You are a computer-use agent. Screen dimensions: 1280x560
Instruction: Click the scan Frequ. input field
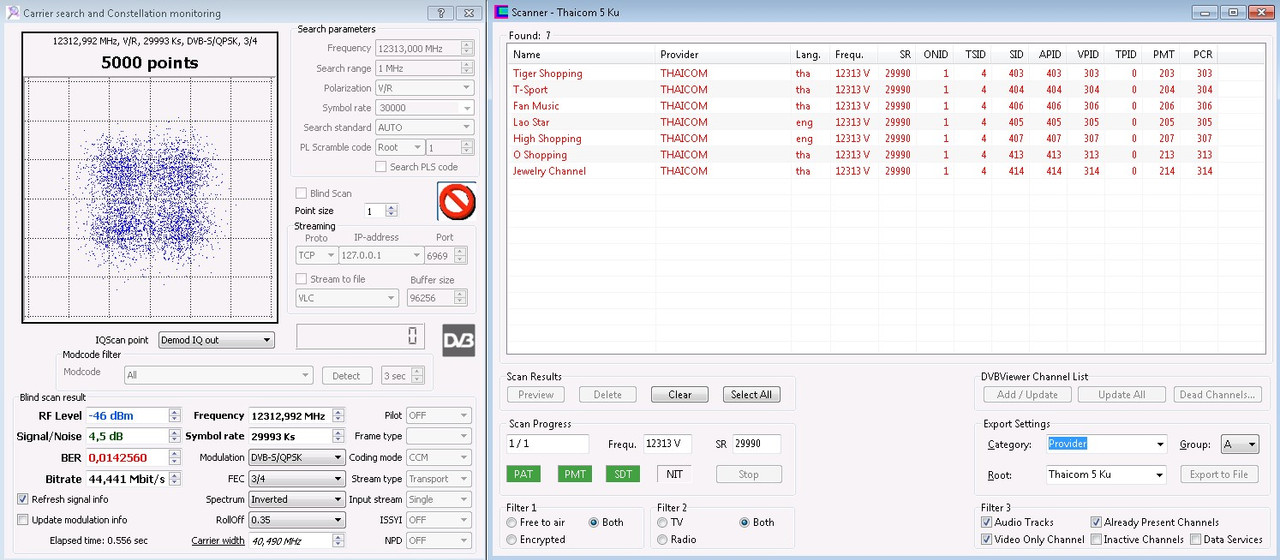[666, 443]
